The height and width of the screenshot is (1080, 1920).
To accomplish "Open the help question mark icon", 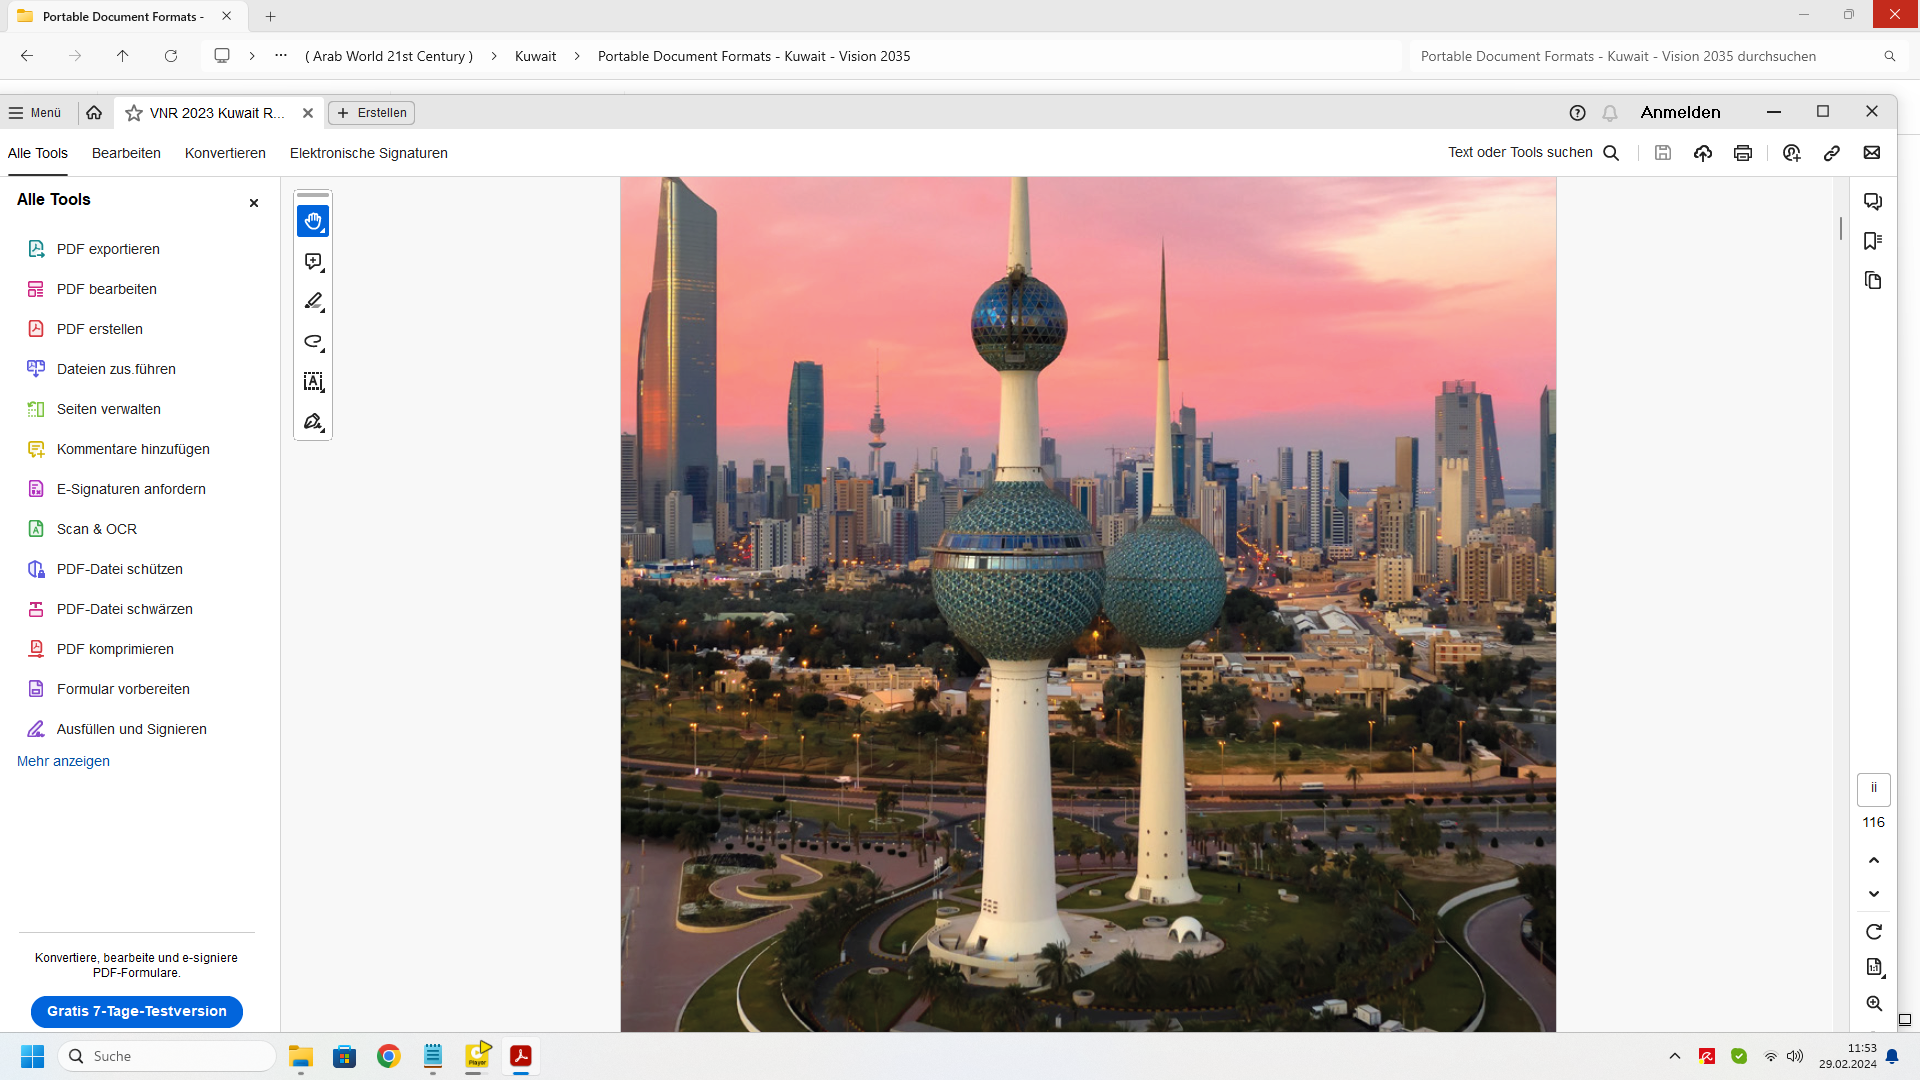I will [x=1577, y=113].
